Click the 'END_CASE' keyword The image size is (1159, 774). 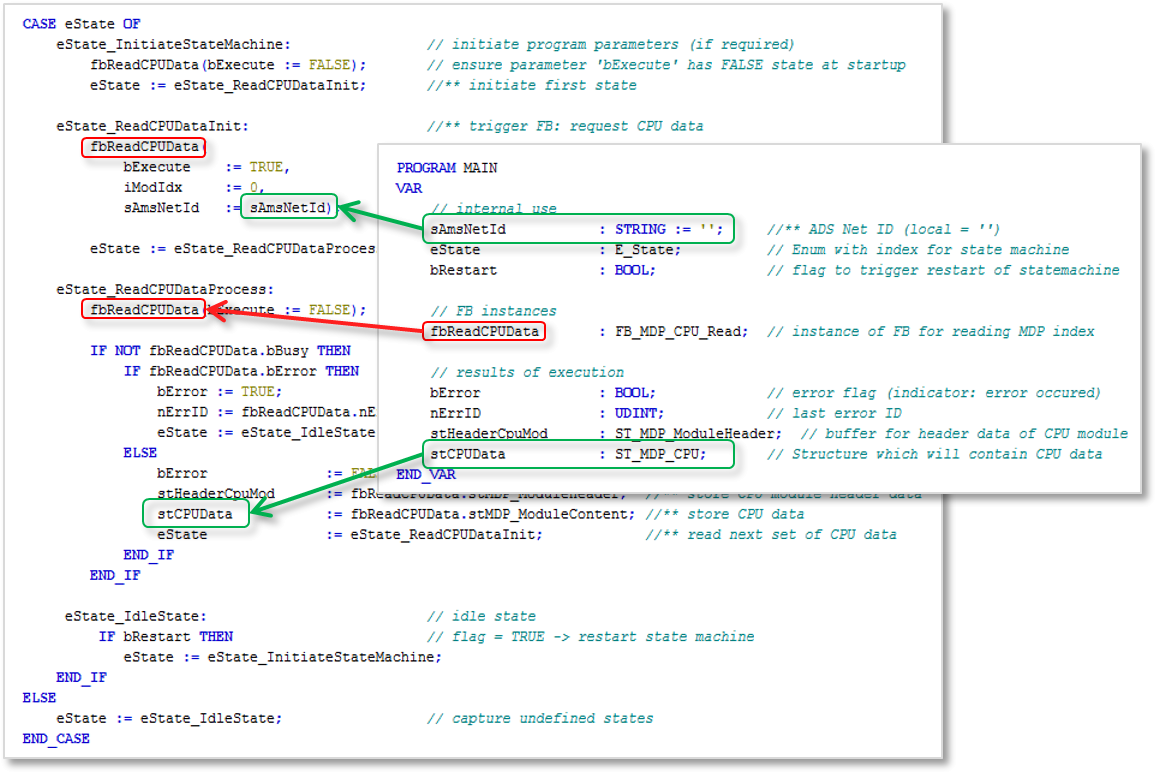coord(56,739)
